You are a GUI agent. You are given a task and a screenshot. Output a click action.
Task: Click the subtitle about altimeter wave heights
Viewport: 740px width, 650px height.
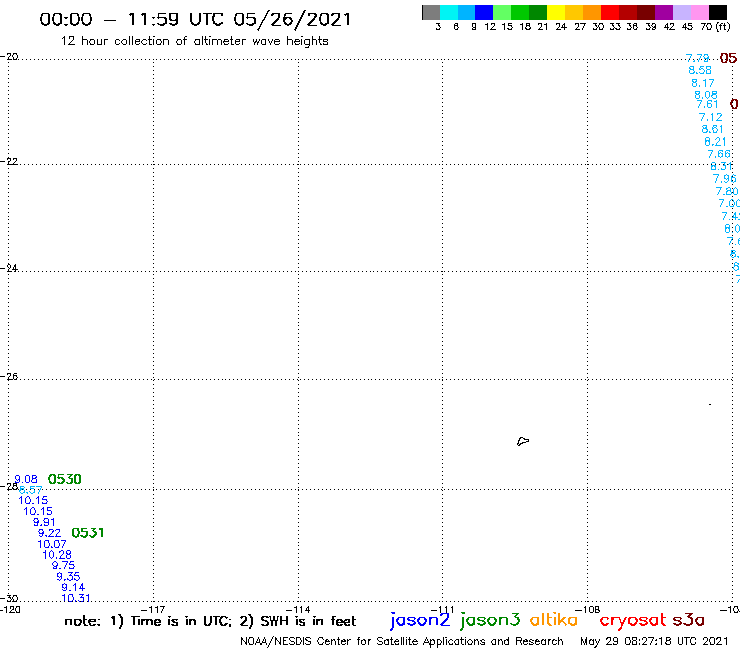[194, 41]
